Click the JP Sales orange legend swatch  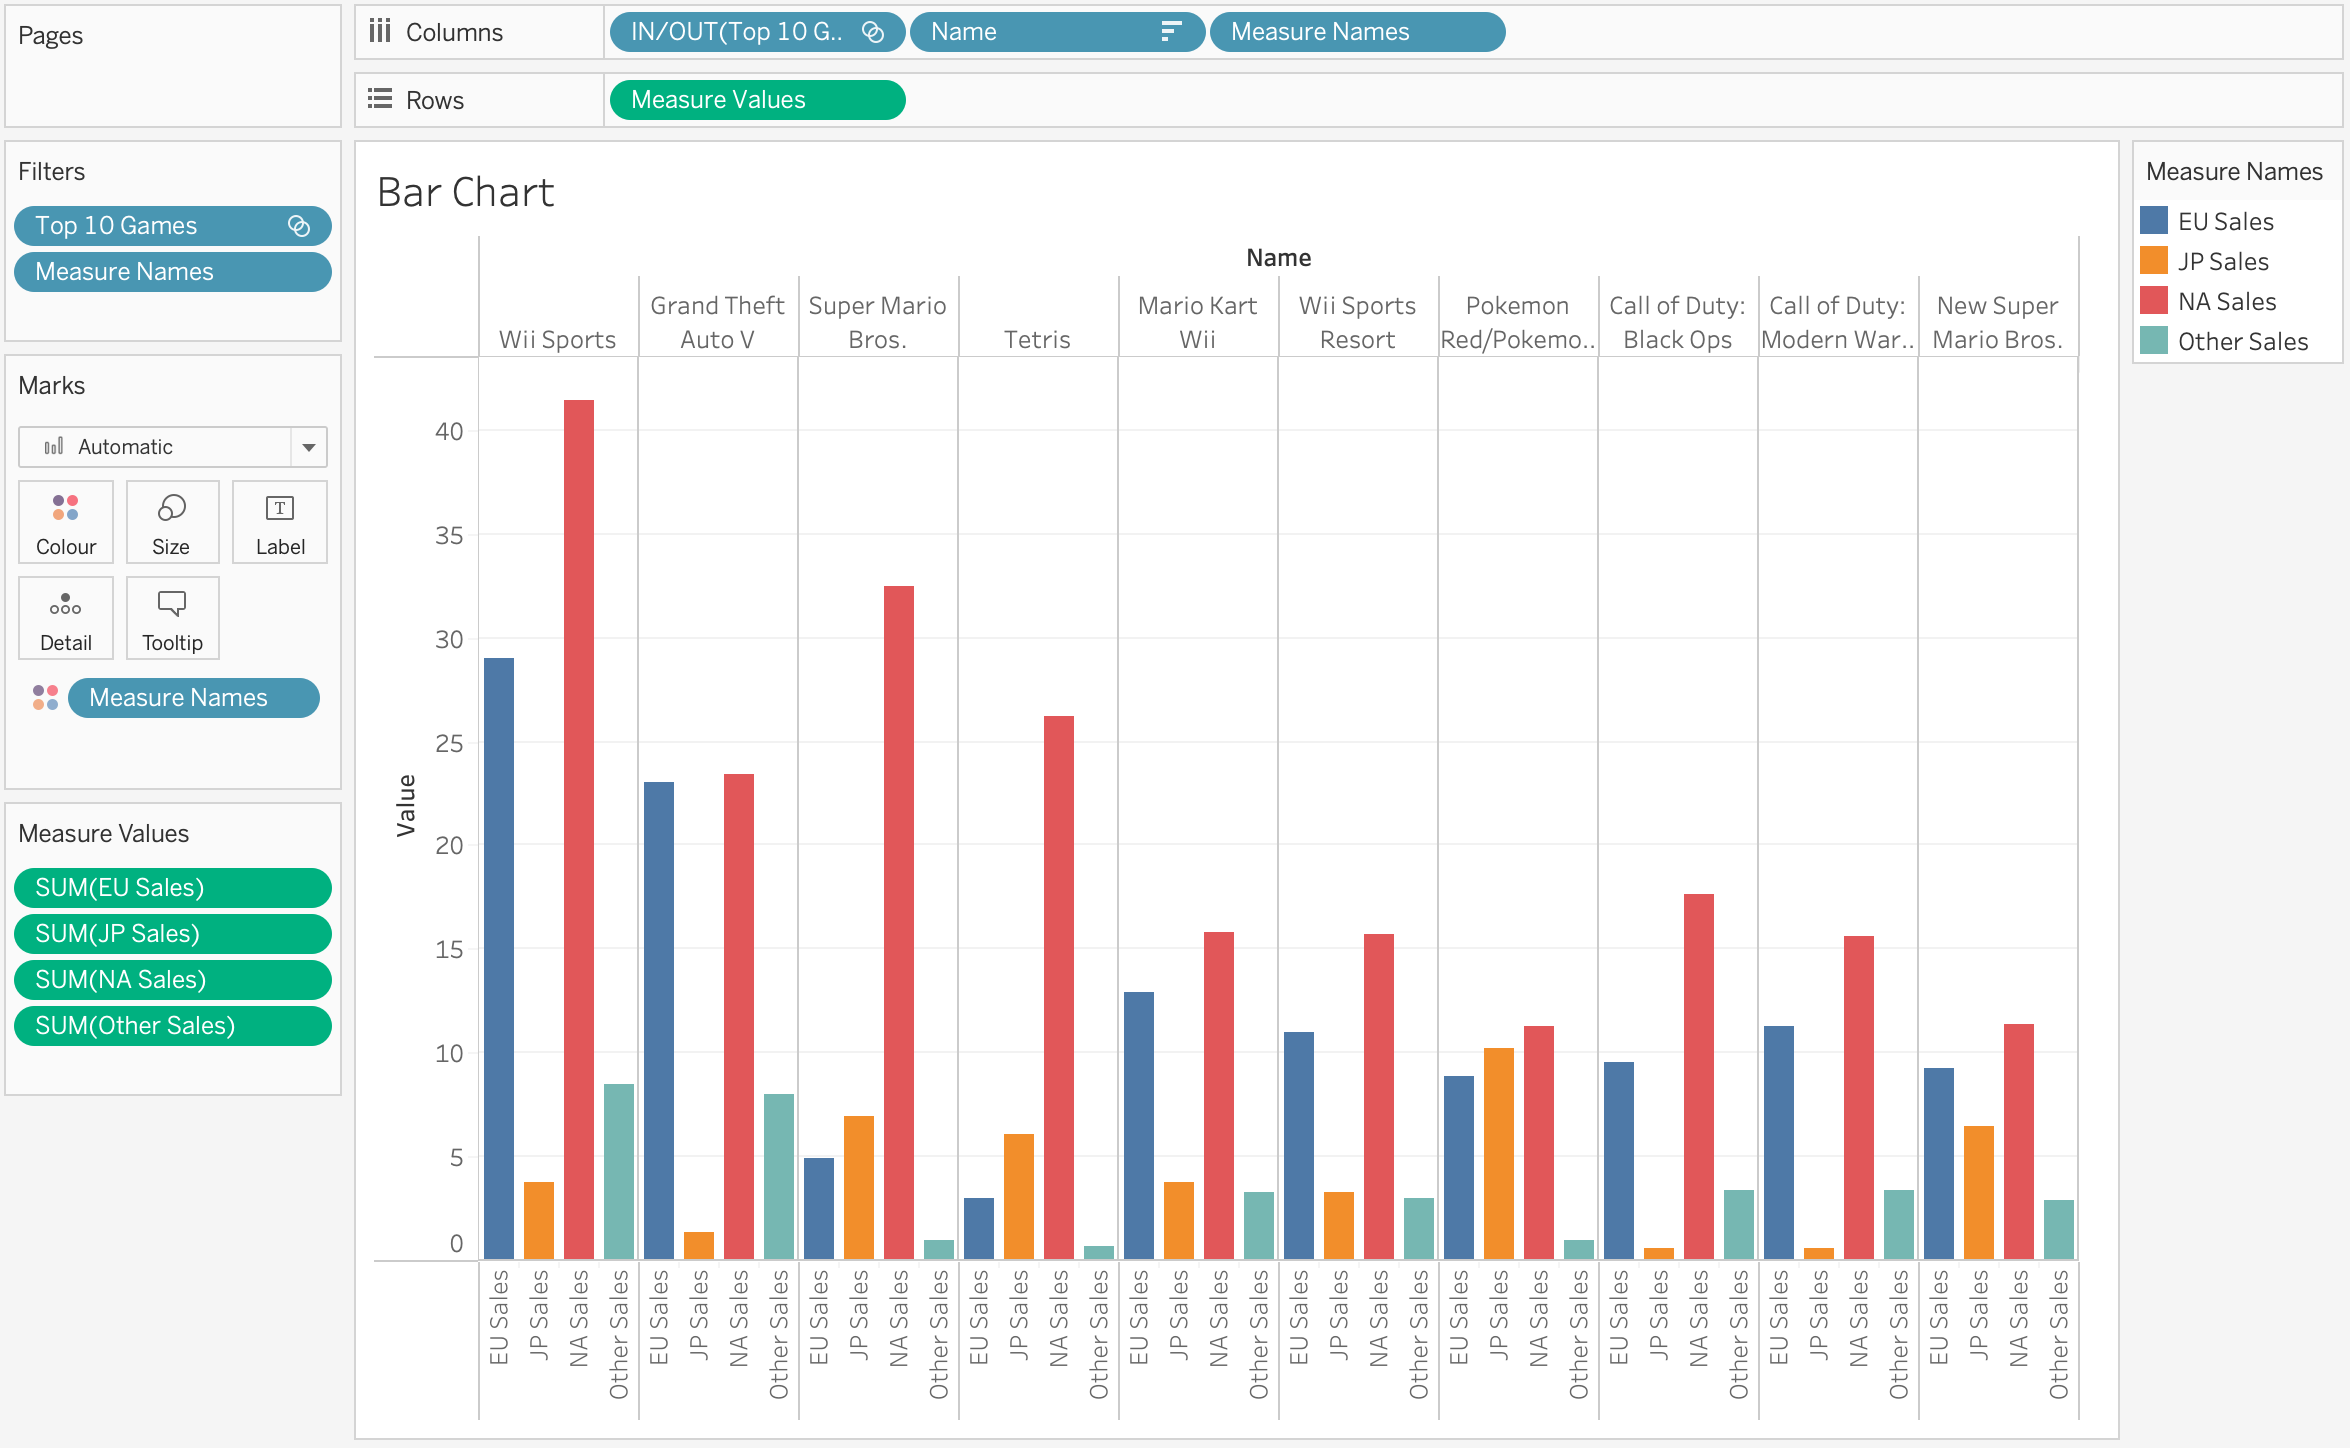coord(2154,261)
